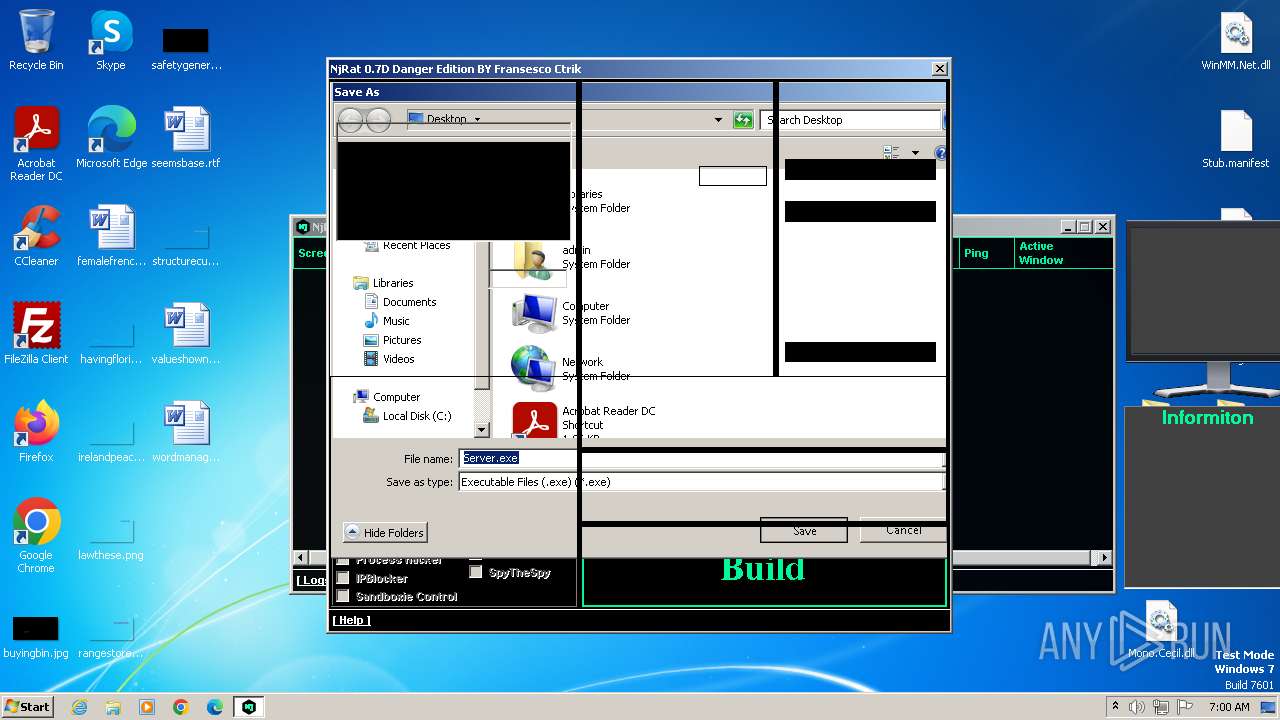Viewport: 1280px width, 720px height.
Task: Click the Active Window column header
Action: (1064, 253)
